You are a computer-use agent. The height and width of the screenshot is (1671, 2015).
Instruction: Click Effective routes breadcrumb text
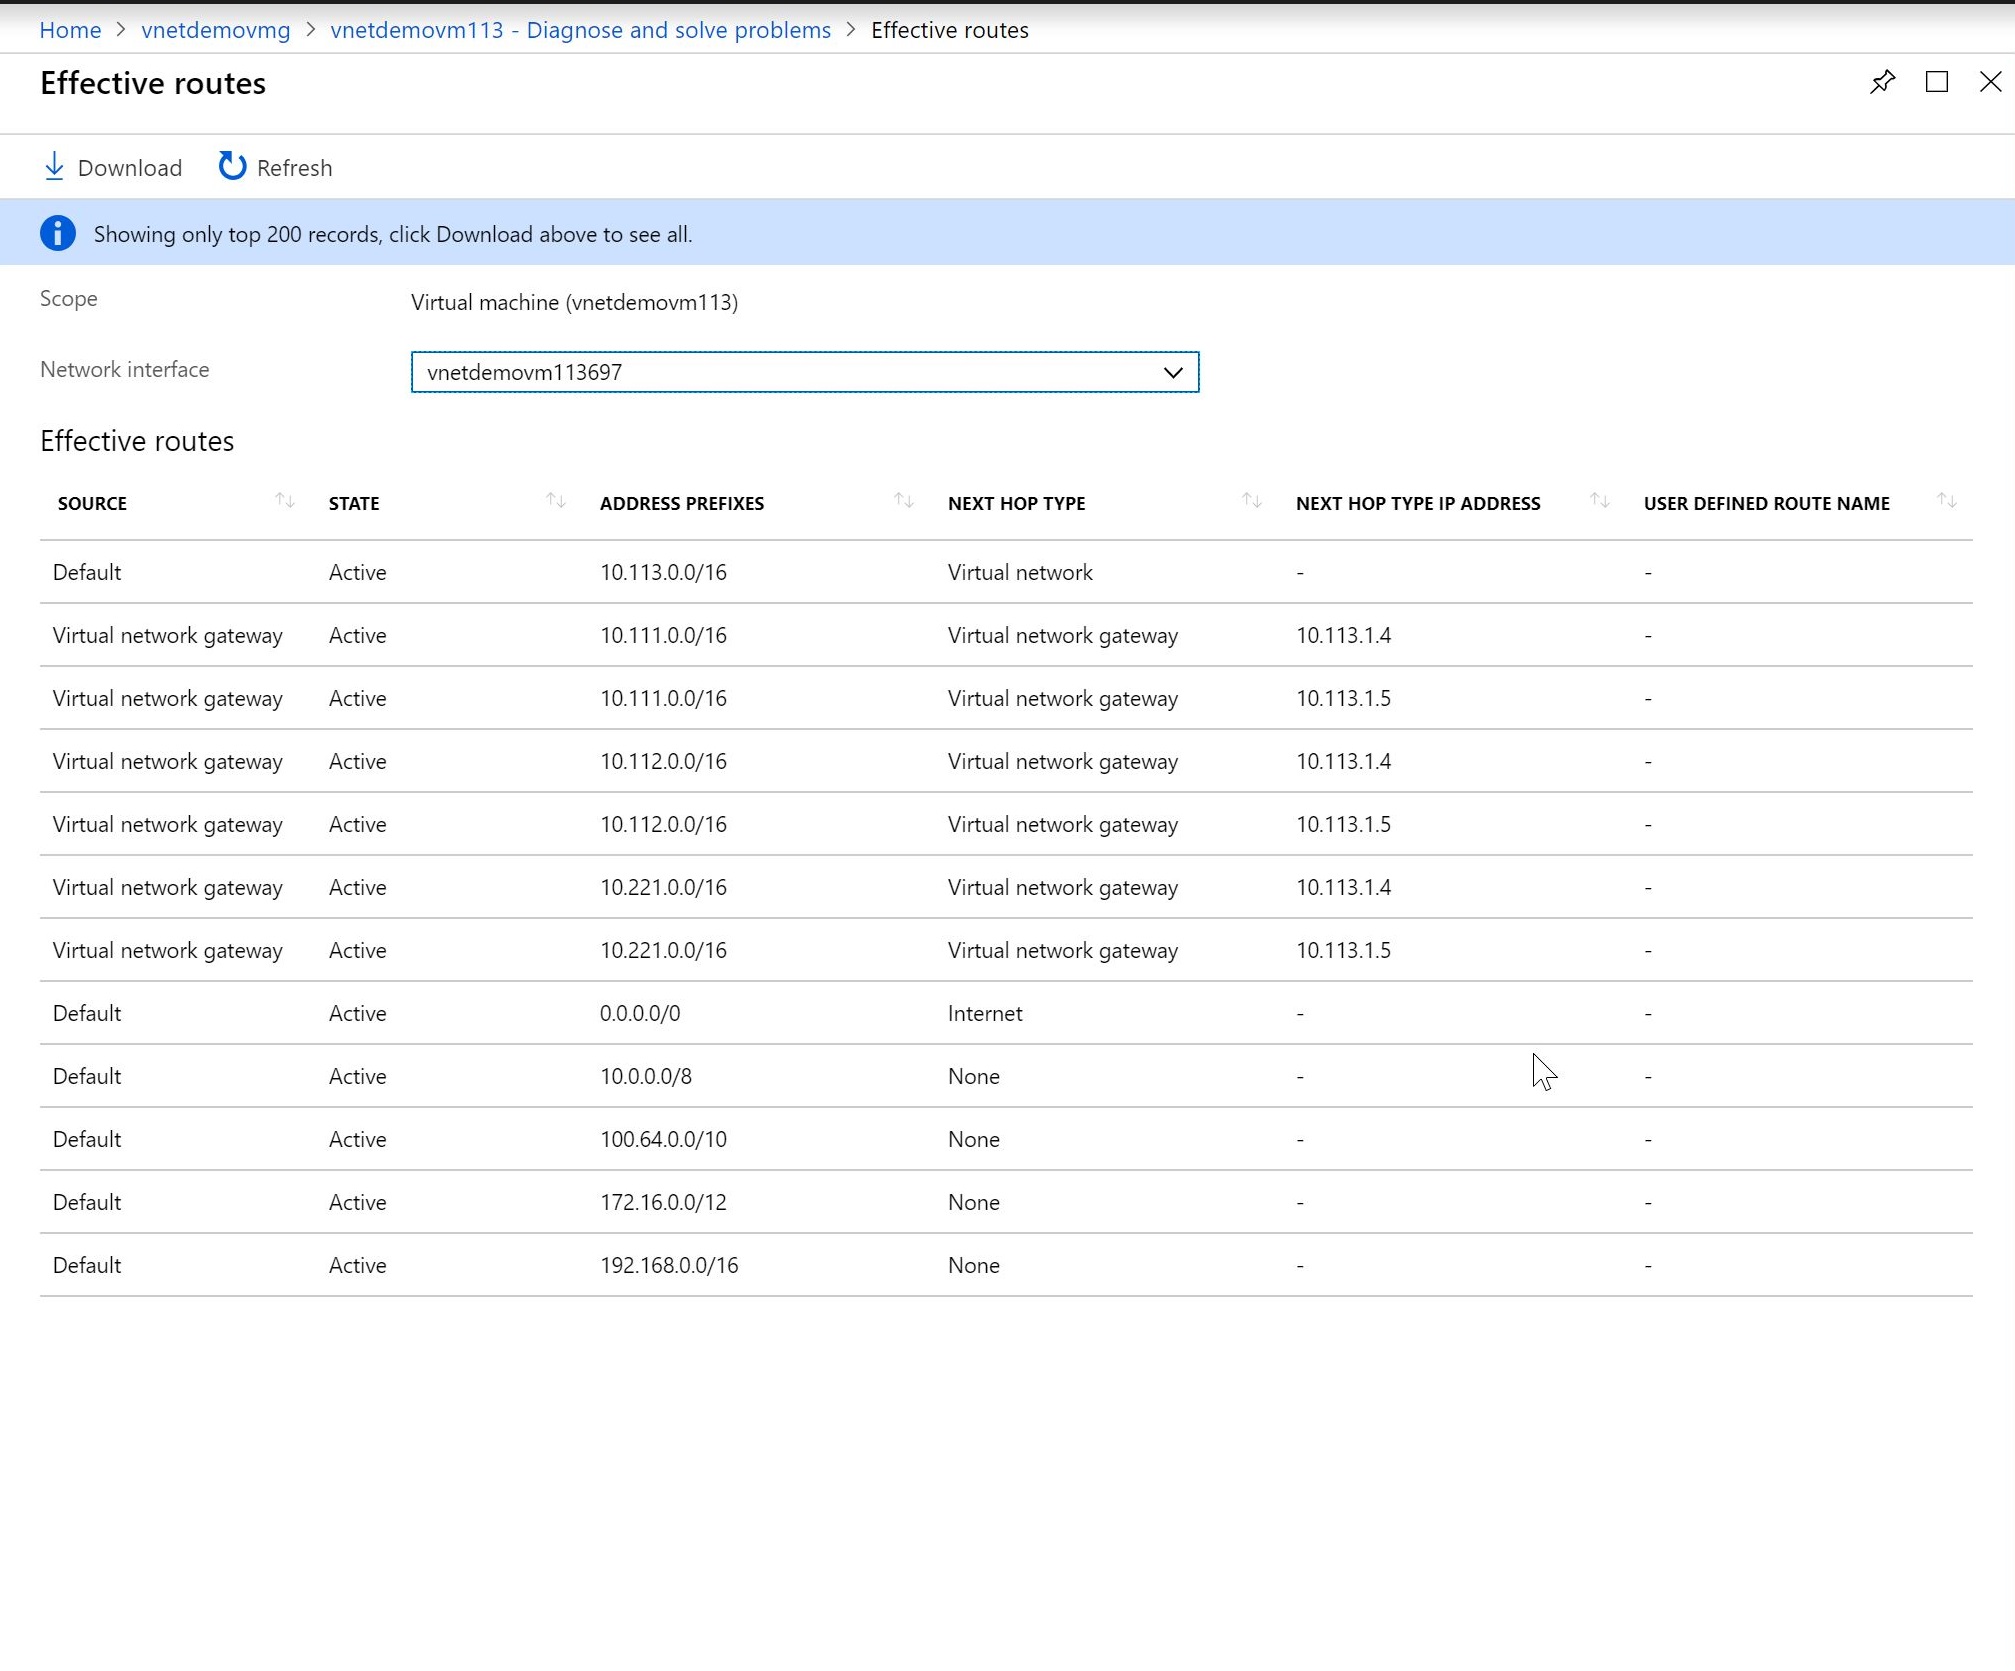click(950, 30)
